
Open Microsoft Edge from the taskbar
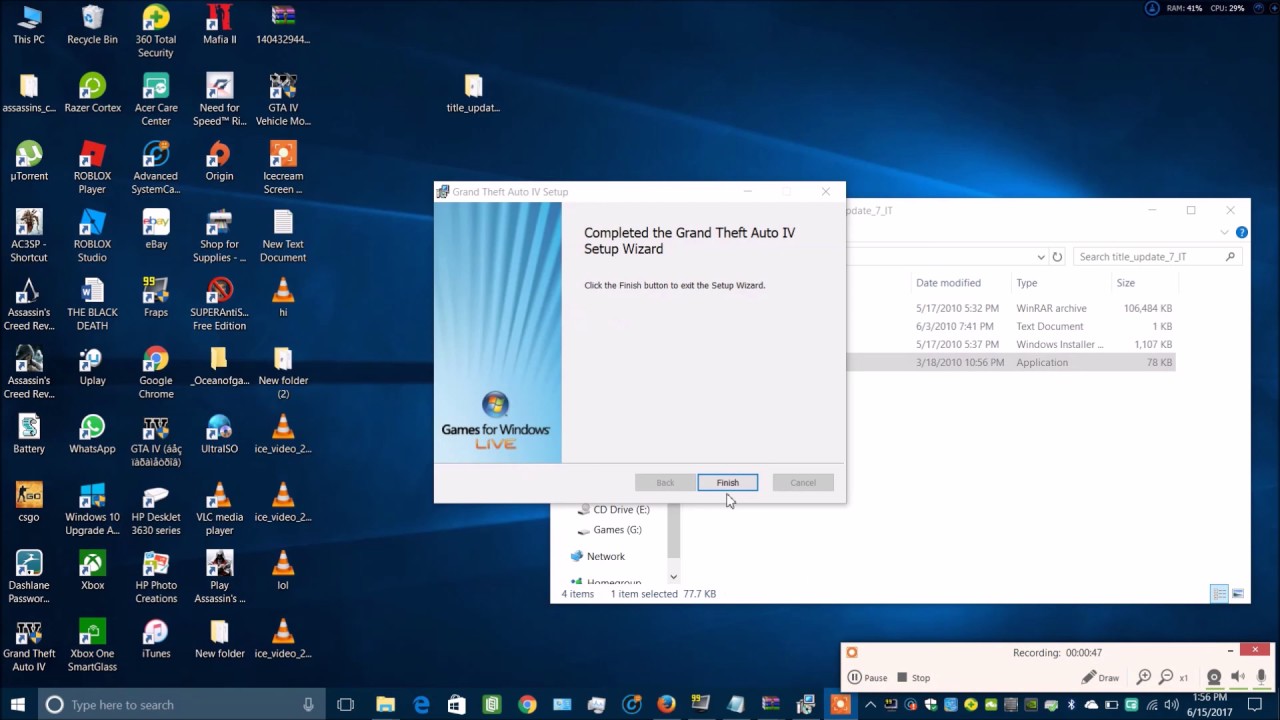421,704
